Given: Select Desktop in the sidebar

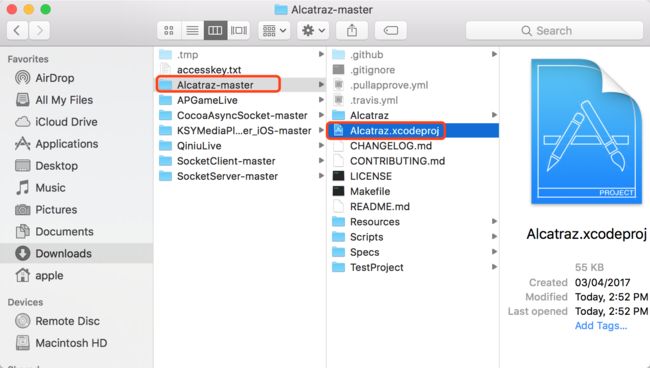Looking at the screenshot, I should pos(46,166).
